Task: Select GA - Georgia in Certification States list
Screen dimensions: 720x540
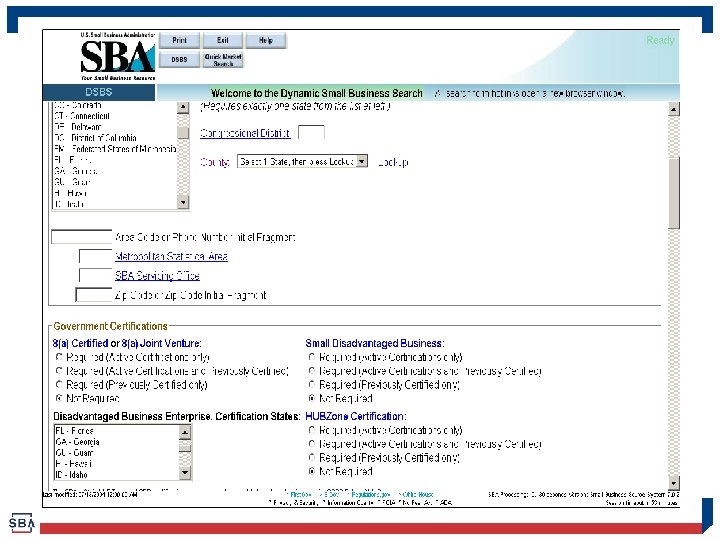Action: coord(117,442)
